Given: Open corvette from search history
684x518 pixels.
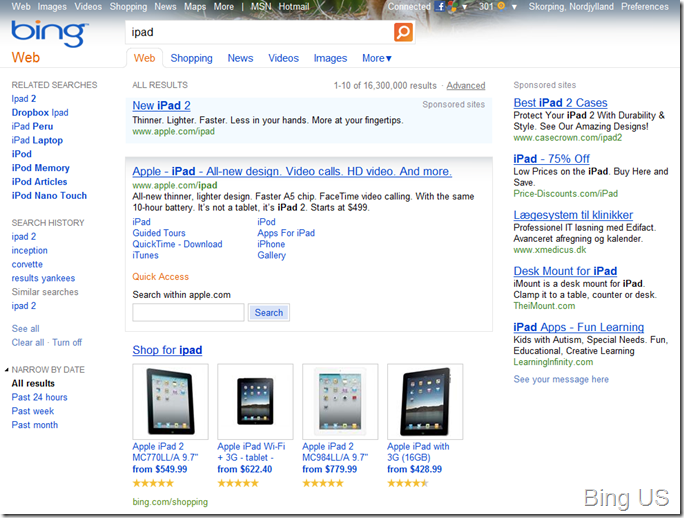Looking at the screenshot, I should click(x=27, y=264).
